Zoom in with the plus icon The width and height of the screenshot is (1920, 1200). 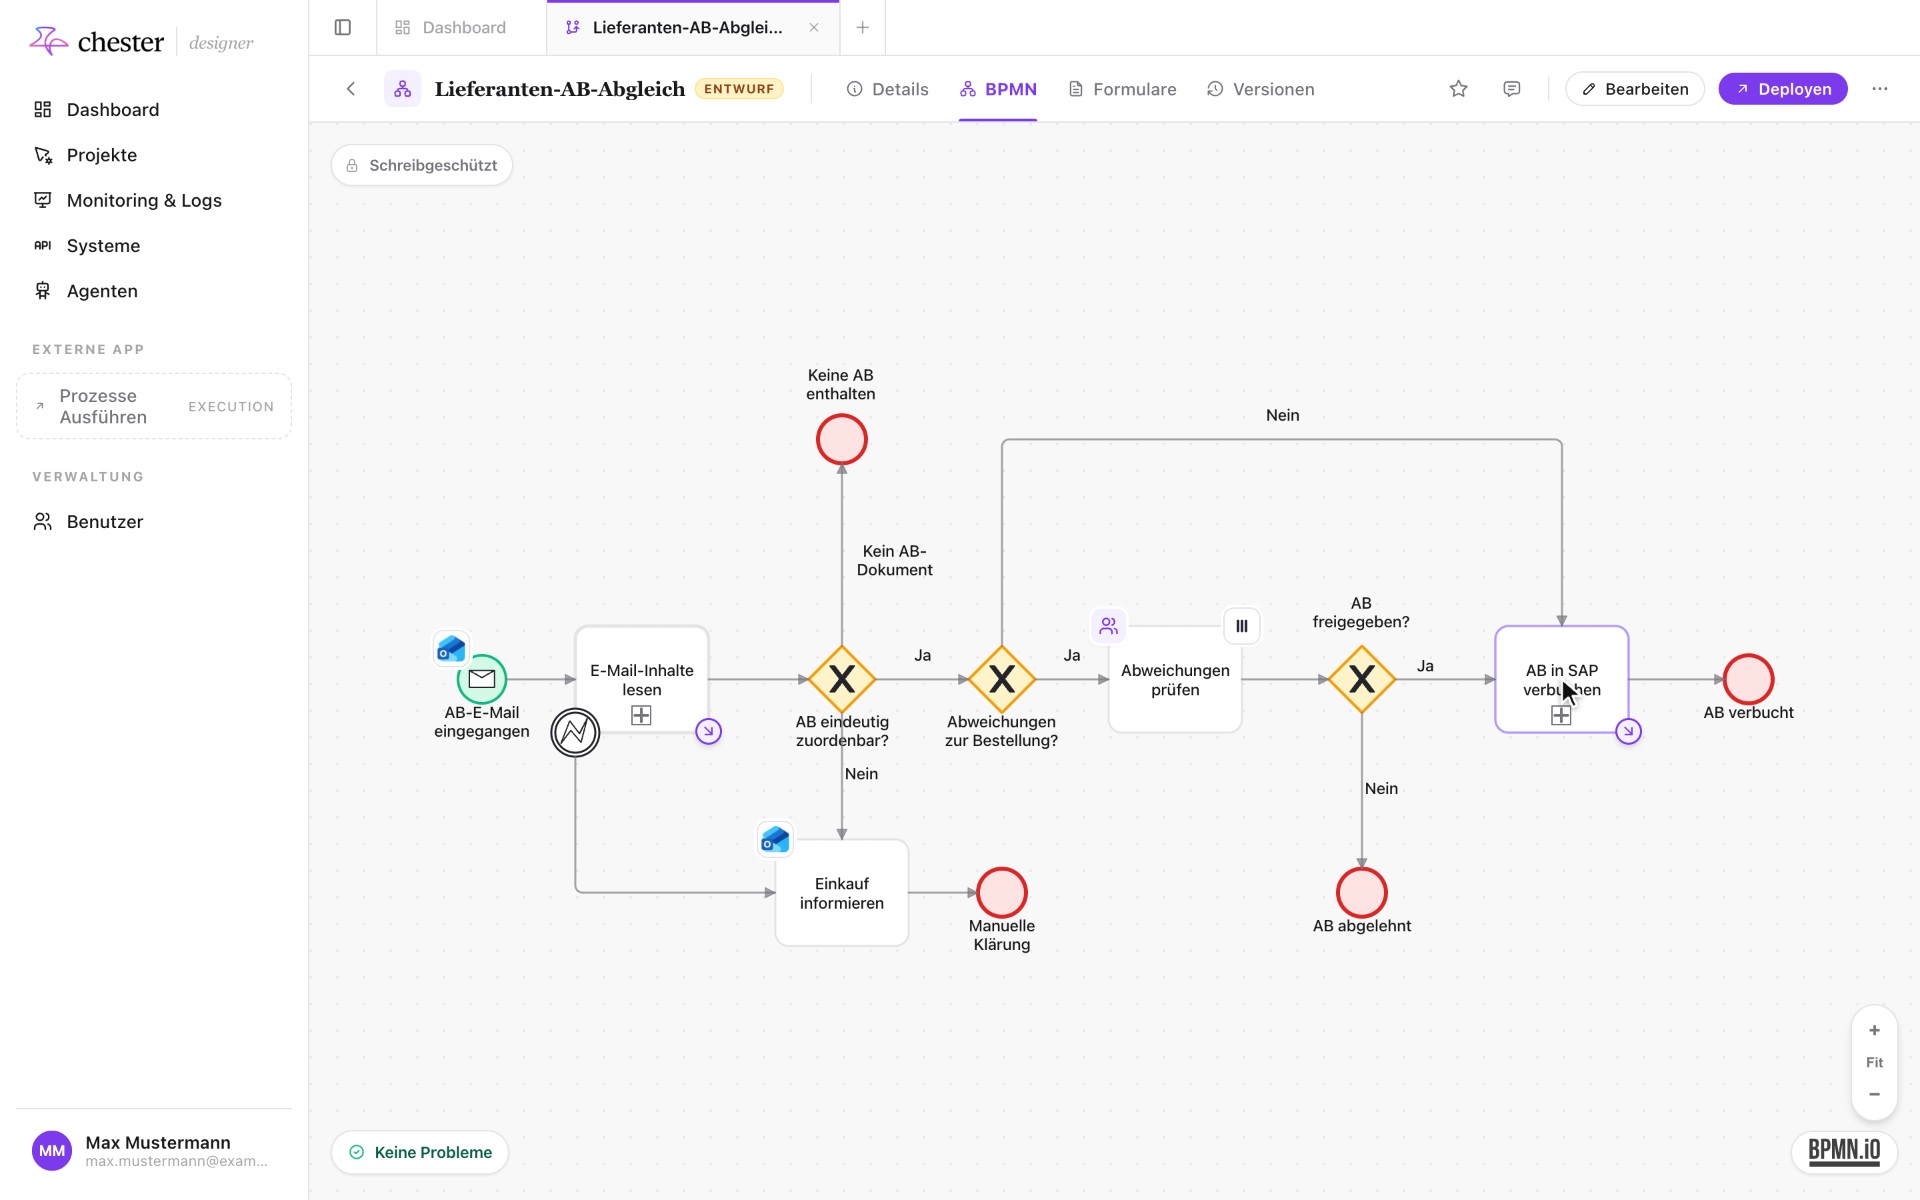point(1874,1030)
